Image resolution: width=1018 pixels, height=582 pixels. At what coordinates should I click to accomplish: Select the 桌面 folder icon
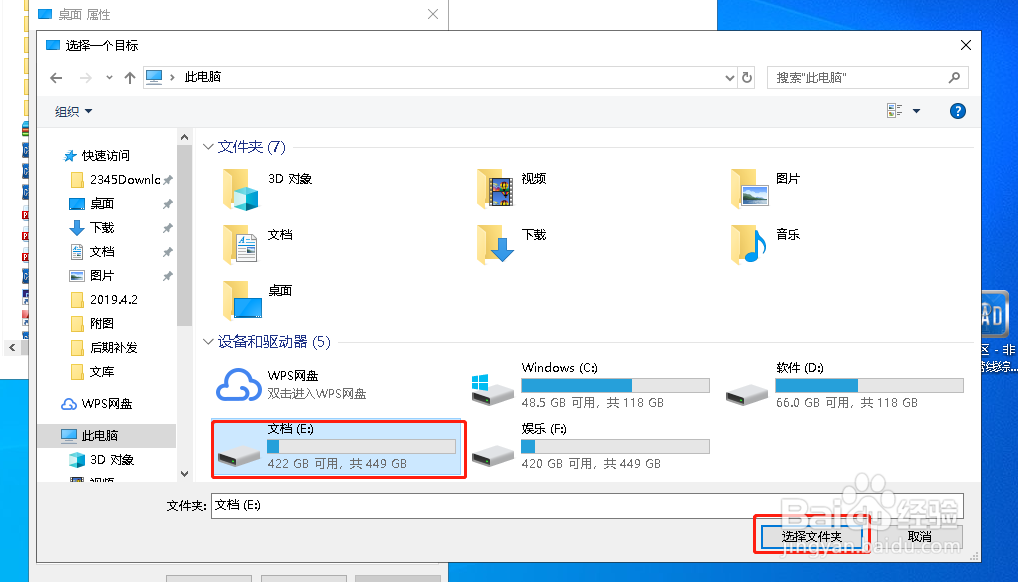tap(242, 300)
